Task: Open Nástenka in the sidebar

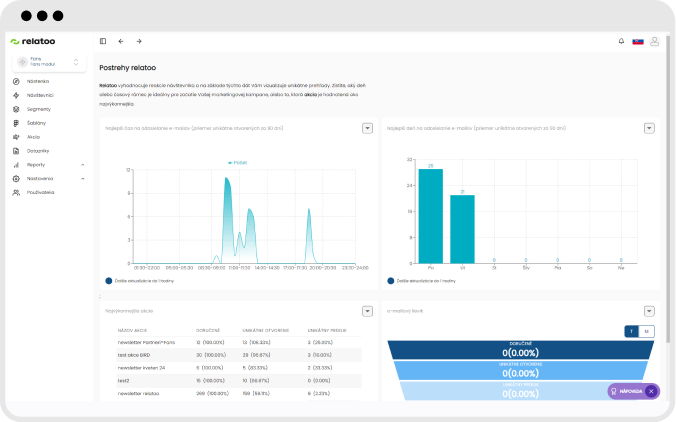Action: point(38,81)
